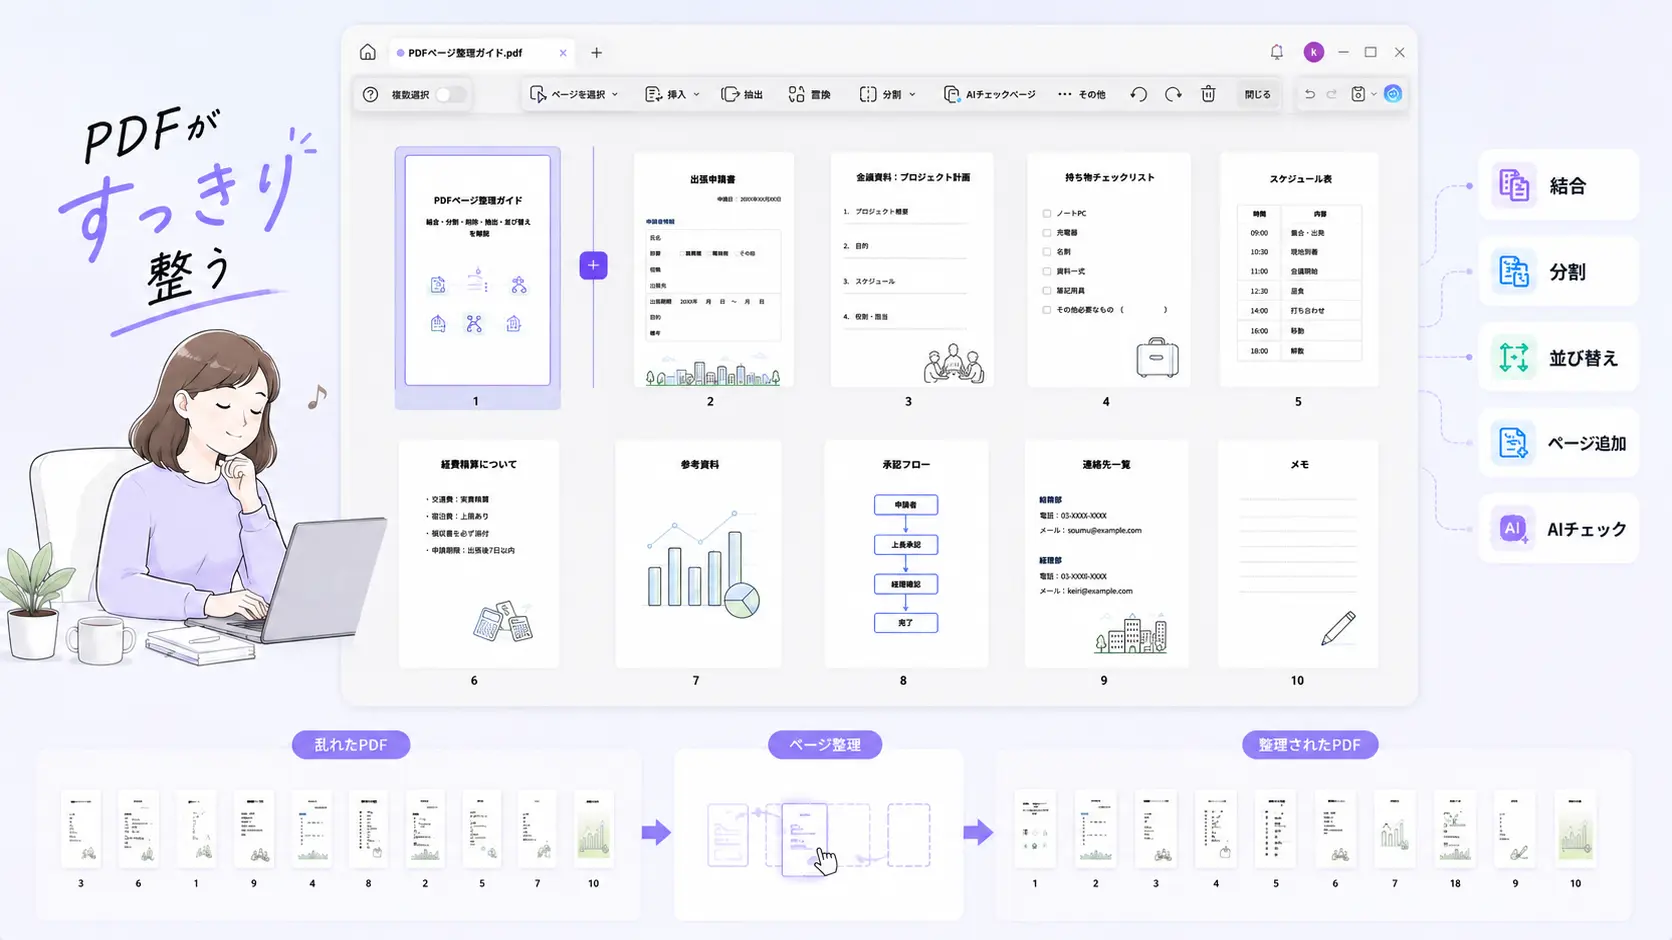Open the AI assistant round icon
The image size is (1672, 940).
coord(1393,94)
